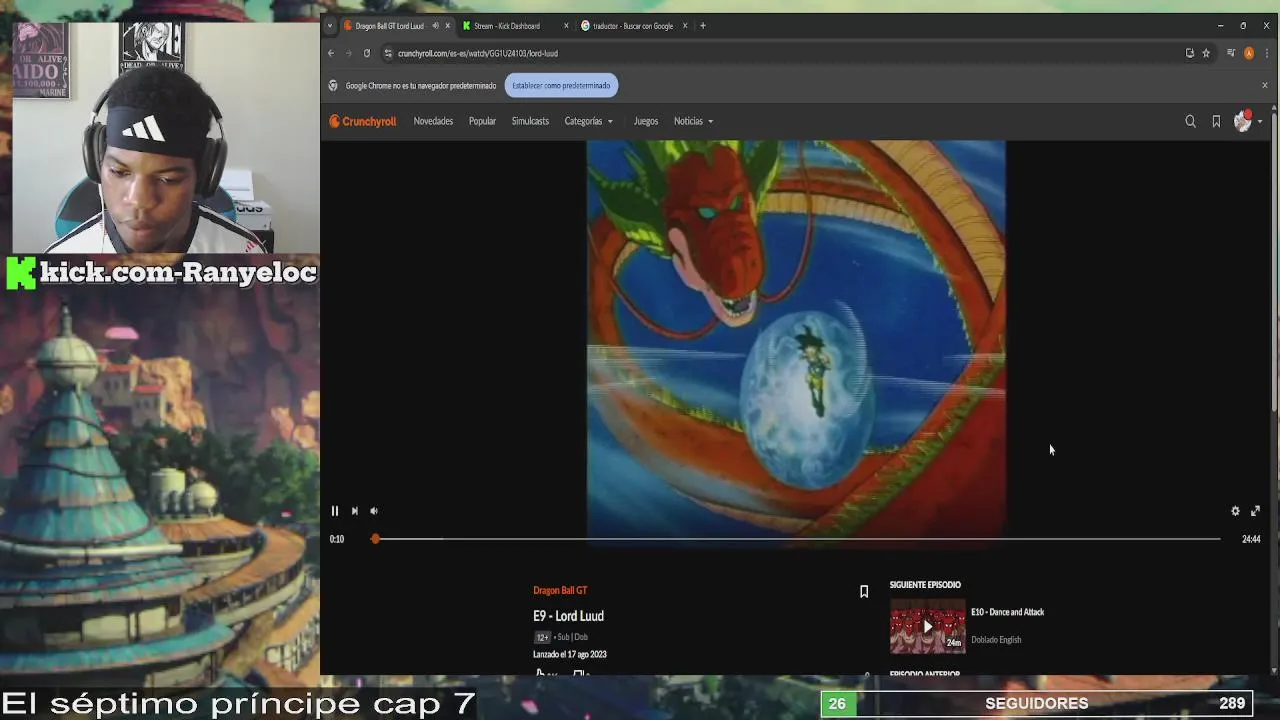
Task: Go forward in browser history
Action: pyautogui.click(x=349, y=53)
